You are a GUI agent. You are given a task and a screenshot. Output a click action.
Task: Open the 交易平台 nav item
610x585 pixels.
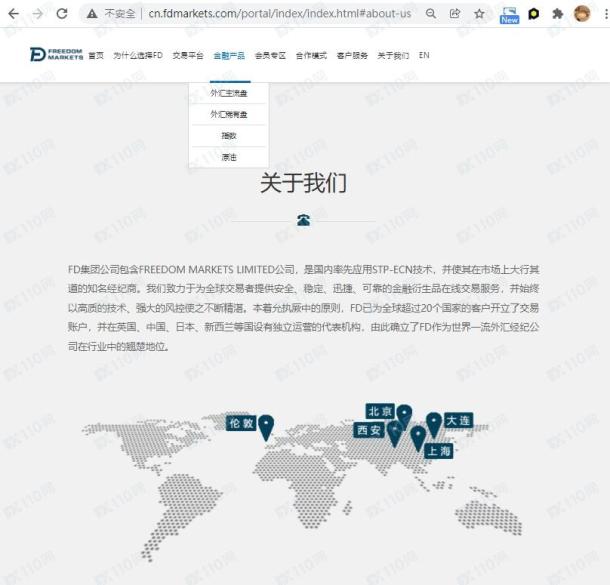pos(188,56)
